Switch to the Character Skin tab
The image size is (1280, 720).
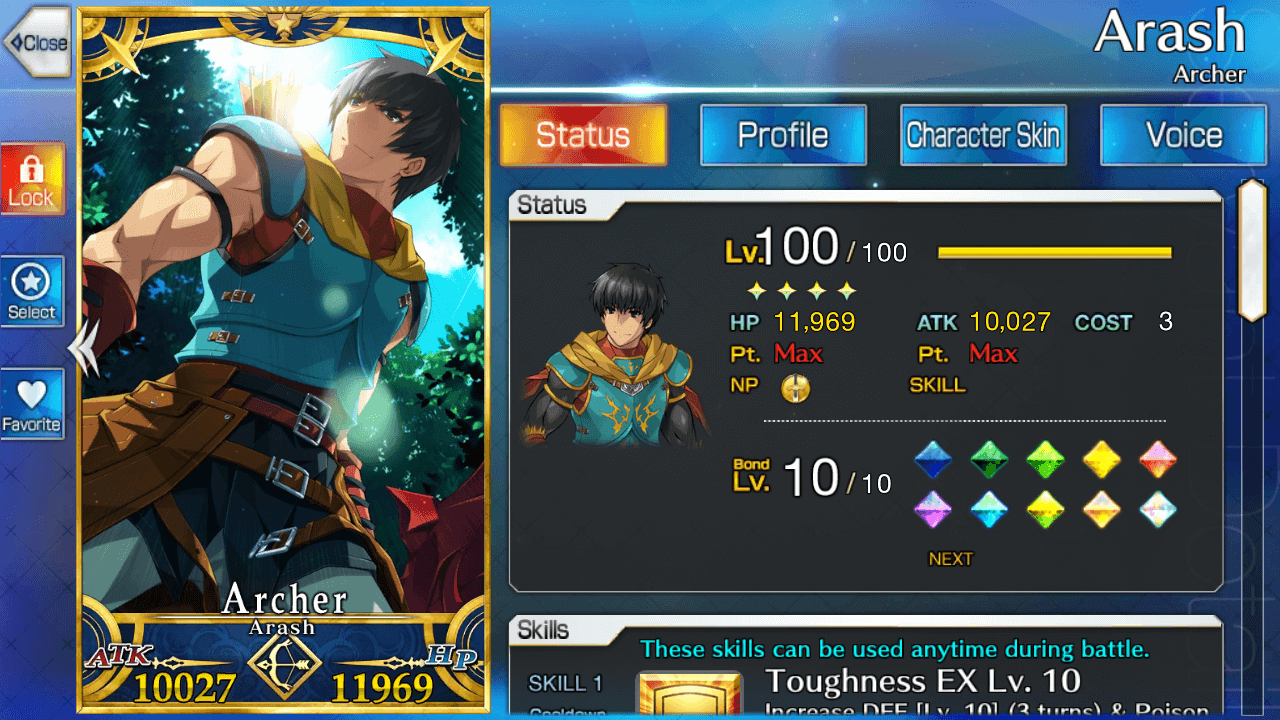983,135
